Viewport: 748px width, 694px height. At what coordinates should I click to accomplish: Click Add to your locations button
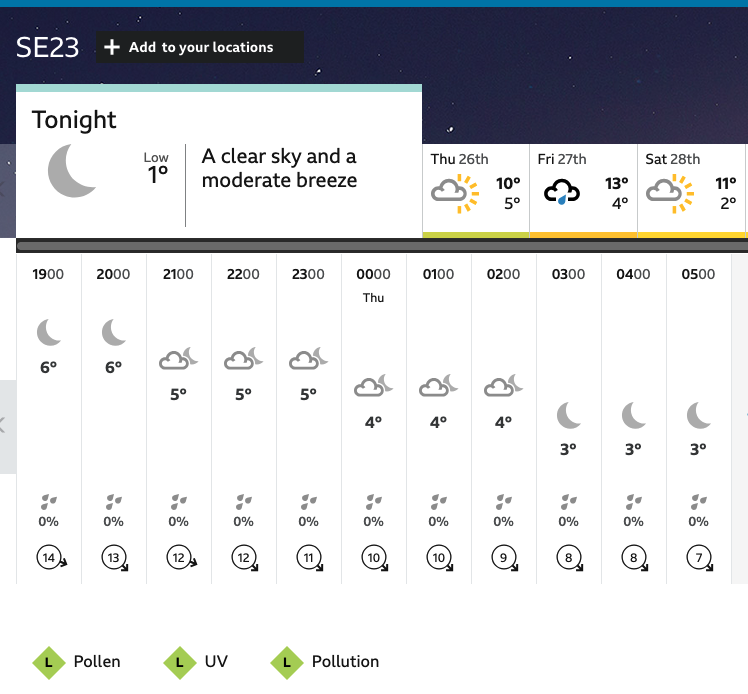(200, 48)
